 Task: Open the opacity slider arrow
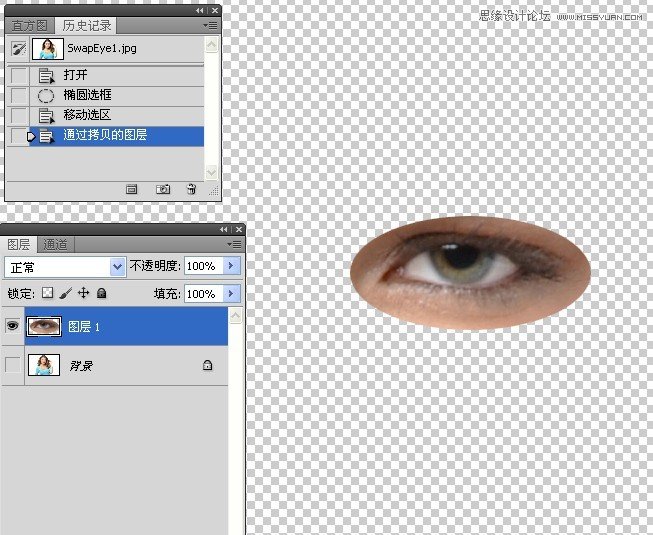[232, 266]
